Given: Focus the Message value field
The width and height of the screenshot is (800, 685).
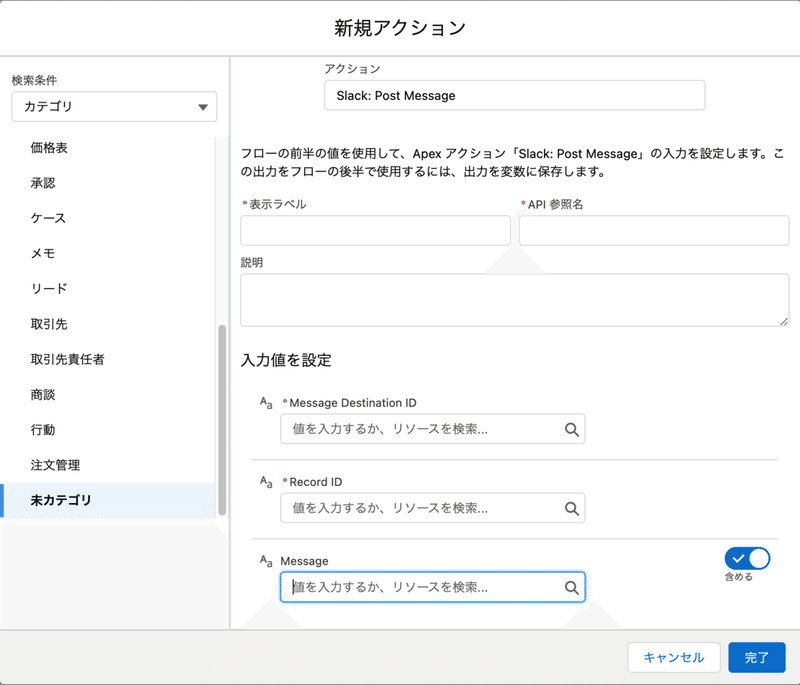Looking at the screenshot, I should coord(433,588).
